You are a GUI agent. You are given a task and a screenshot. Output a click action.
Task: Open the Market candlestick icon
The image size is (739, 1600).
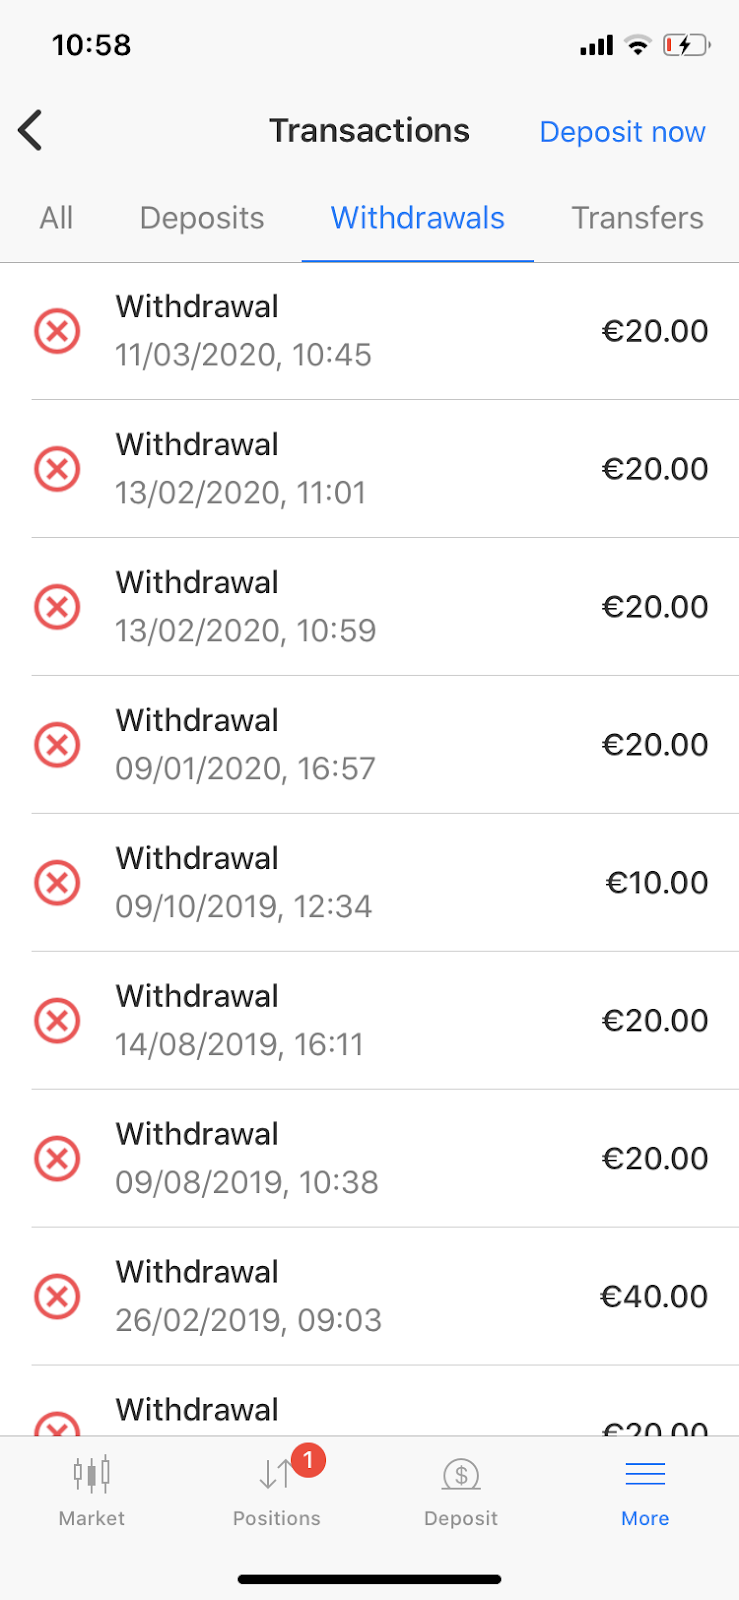pyautogui.click(x=91, y=1474)
